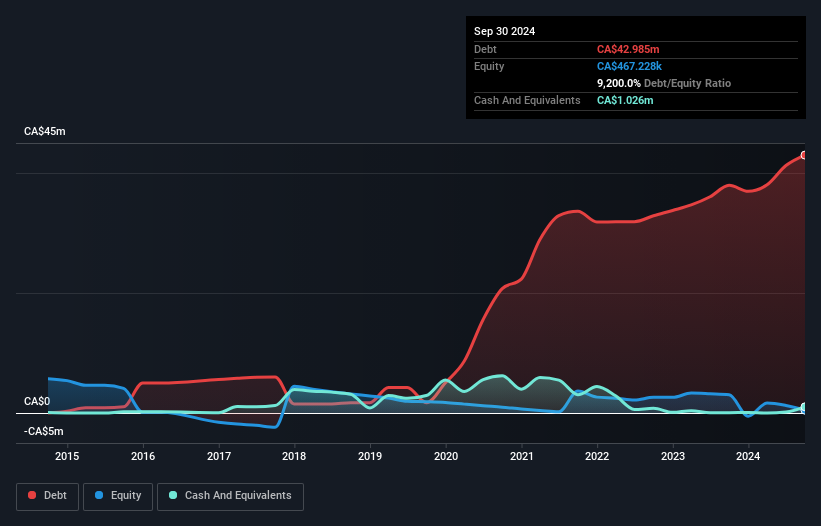Select the 2021 x-axis label
The height and width of the screenshot is (526, 821).
coord(522,456)
